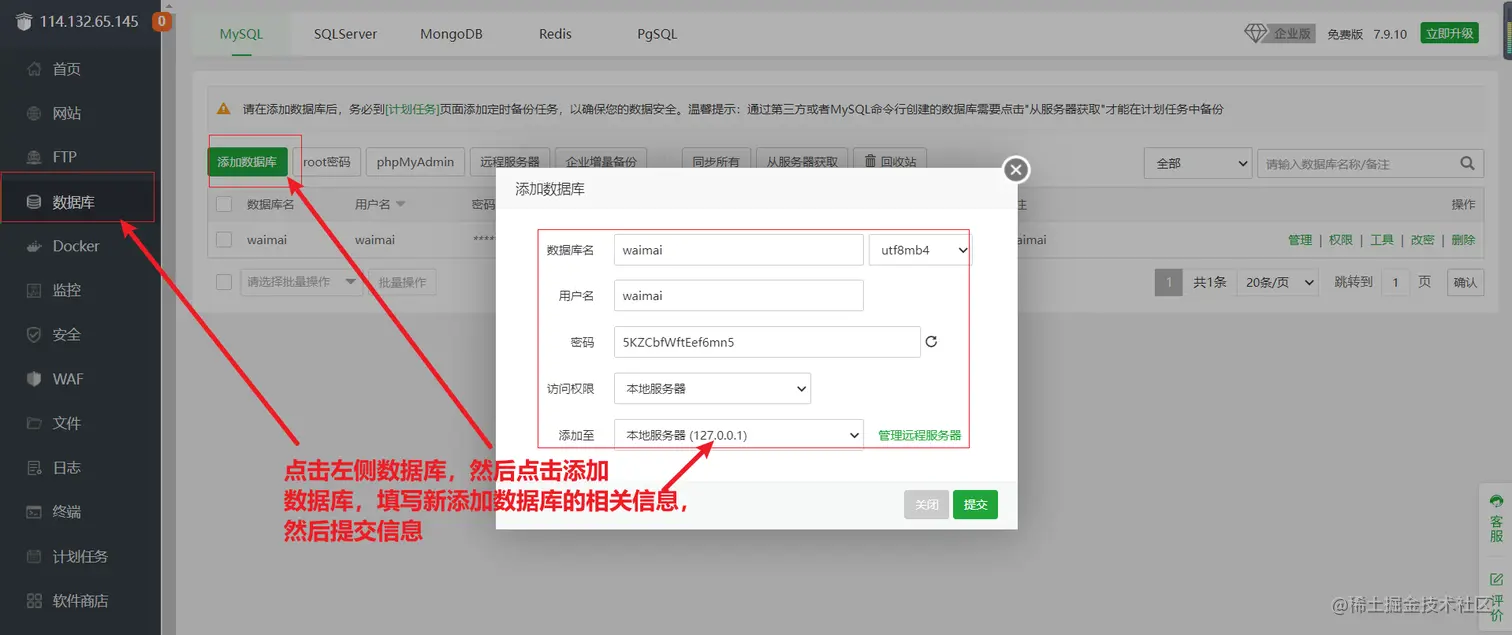Sort by the 用户名 column arrow
This screenshot has height=635, width=1512.
401,204
